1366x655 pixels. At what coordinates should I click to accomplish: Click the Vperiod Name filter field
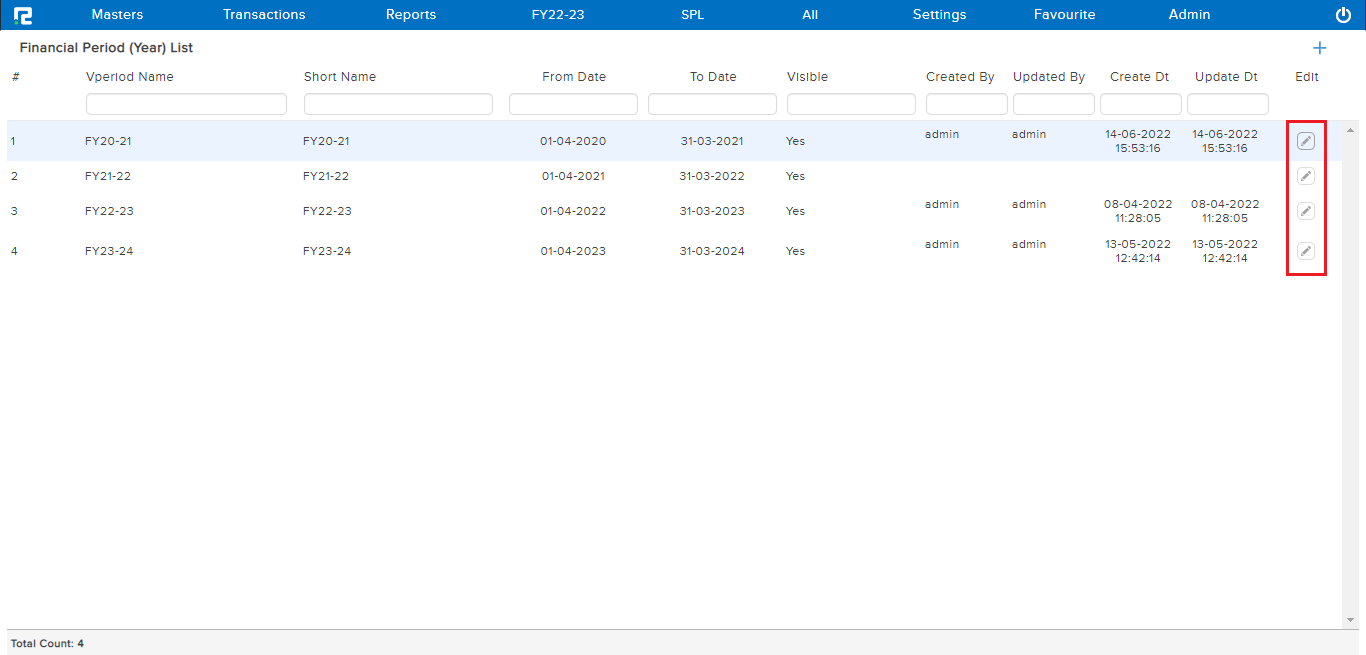[x=186, y=104]
